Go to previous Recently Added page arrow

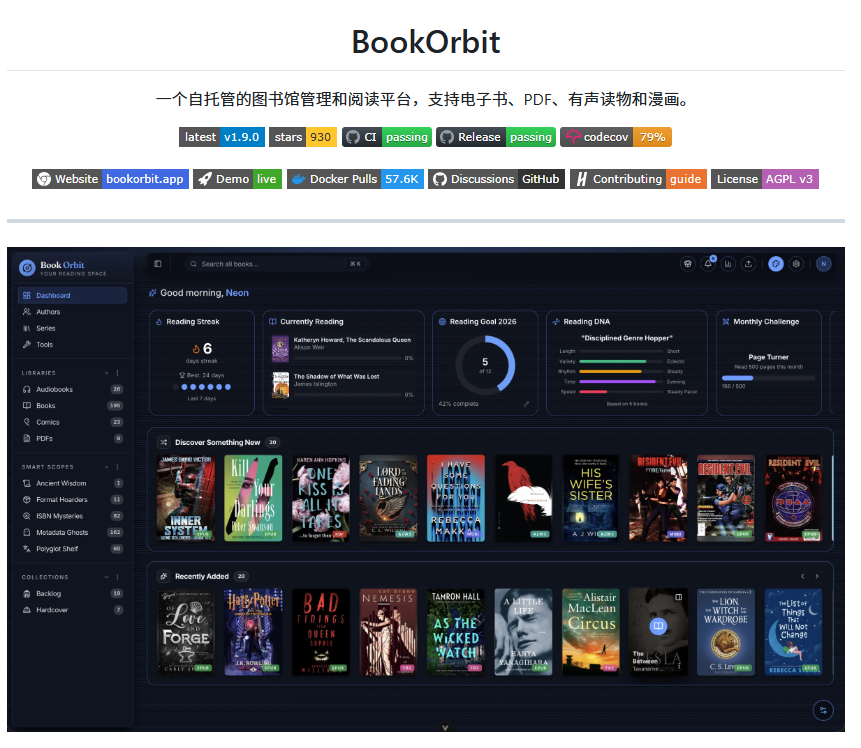pos(803,577)
